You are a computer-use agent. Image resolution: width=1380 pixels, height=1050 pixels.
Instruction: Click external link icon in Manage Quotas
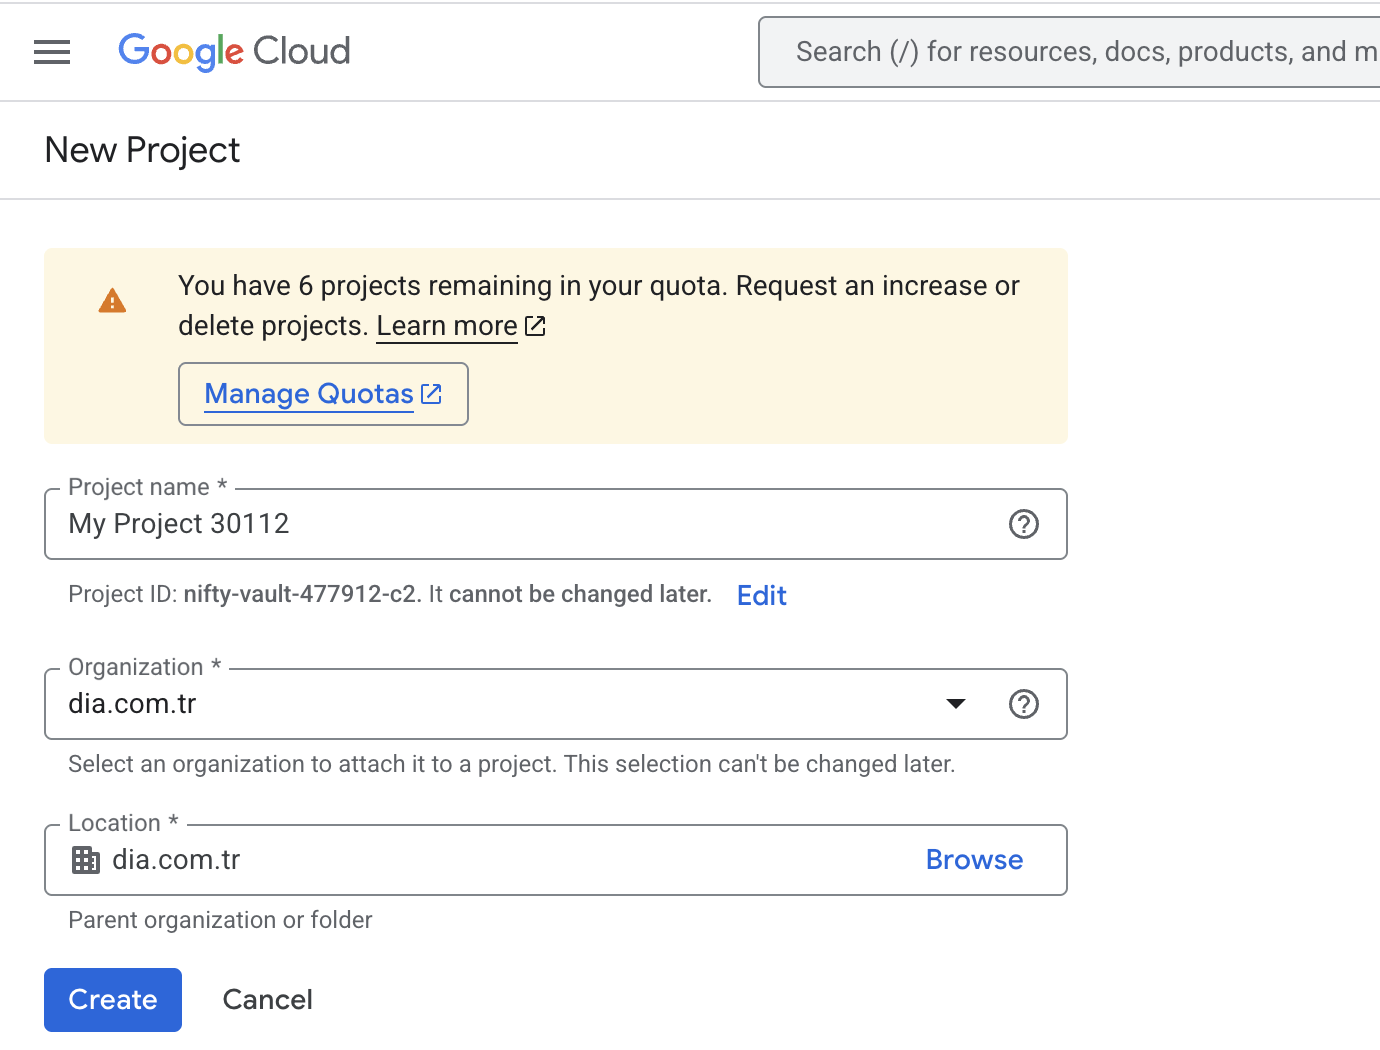(x=432, y=394)
